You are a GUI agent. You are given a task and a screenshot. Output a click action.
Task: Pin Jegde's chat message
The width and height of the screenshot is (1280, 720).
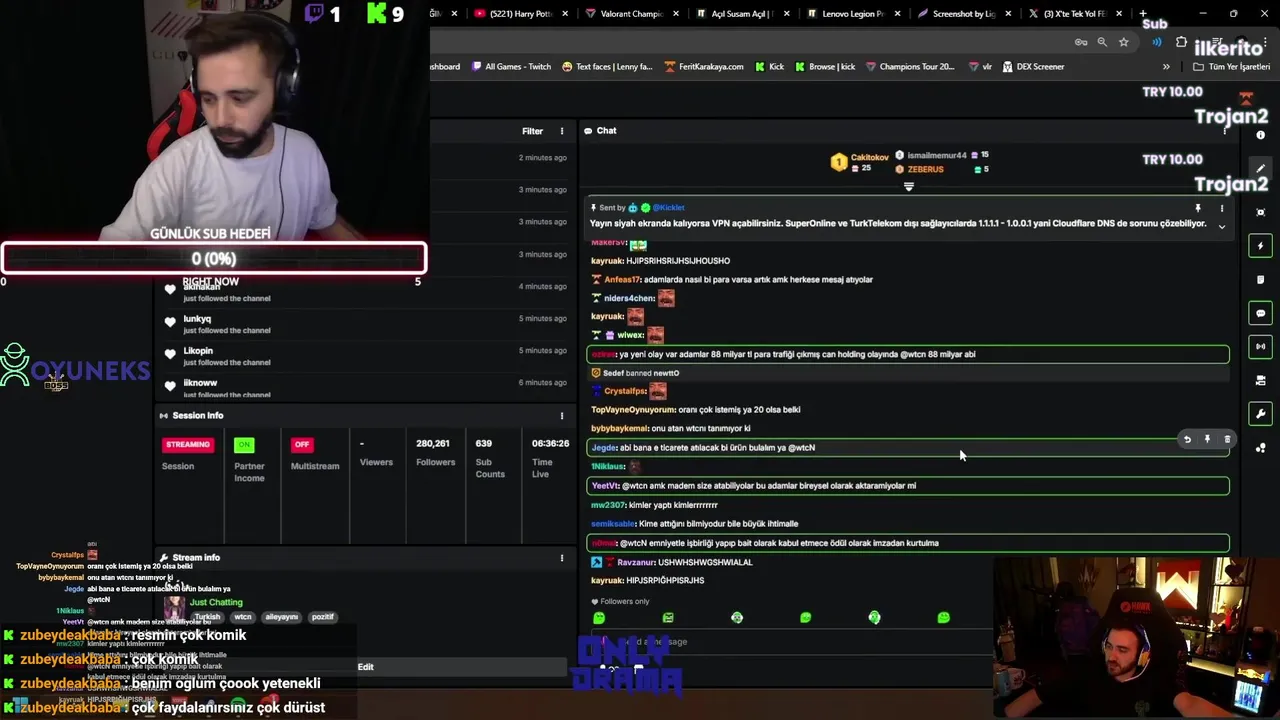[x=1207, y=439]
